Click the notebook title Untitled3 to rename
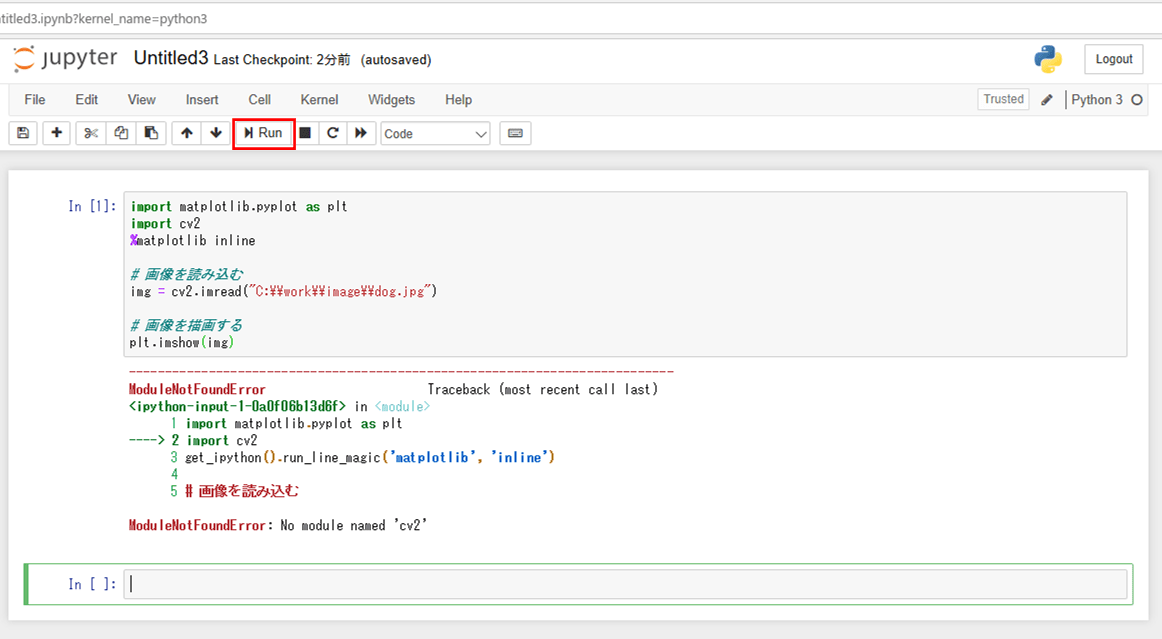 (x=171, y=58)
